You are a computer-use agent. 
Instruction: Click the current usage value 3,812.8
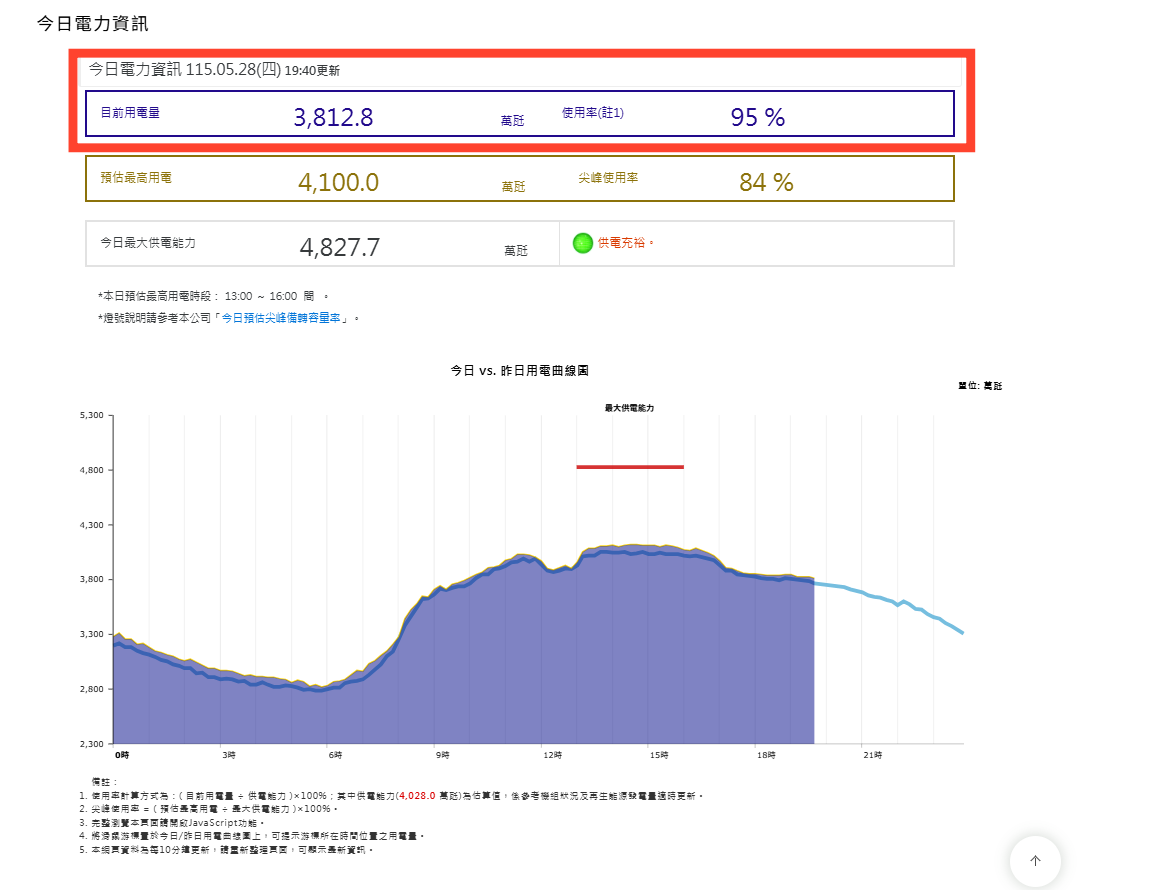333,117
